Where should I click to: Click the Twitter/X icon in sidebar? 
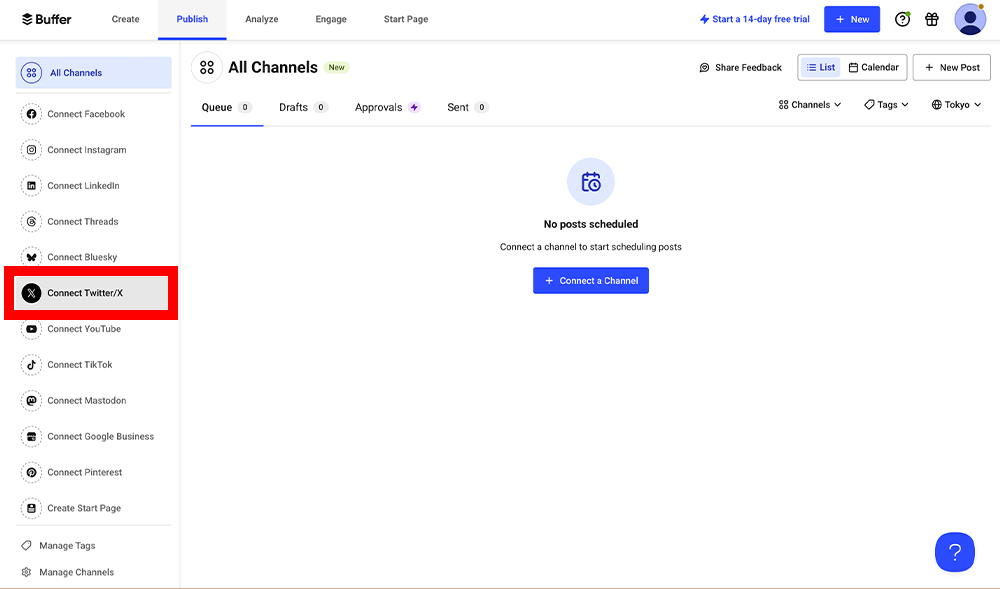coord(31,293)
